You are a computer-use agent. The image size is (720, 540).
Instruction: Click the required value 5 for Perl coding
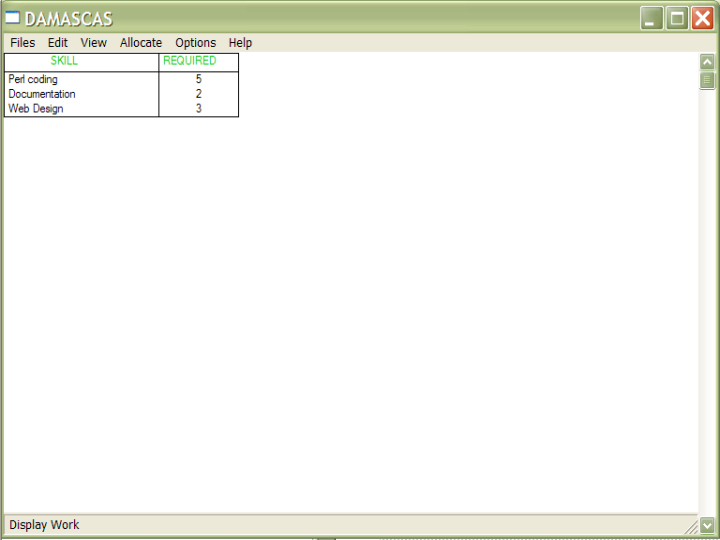pos(198,79)
